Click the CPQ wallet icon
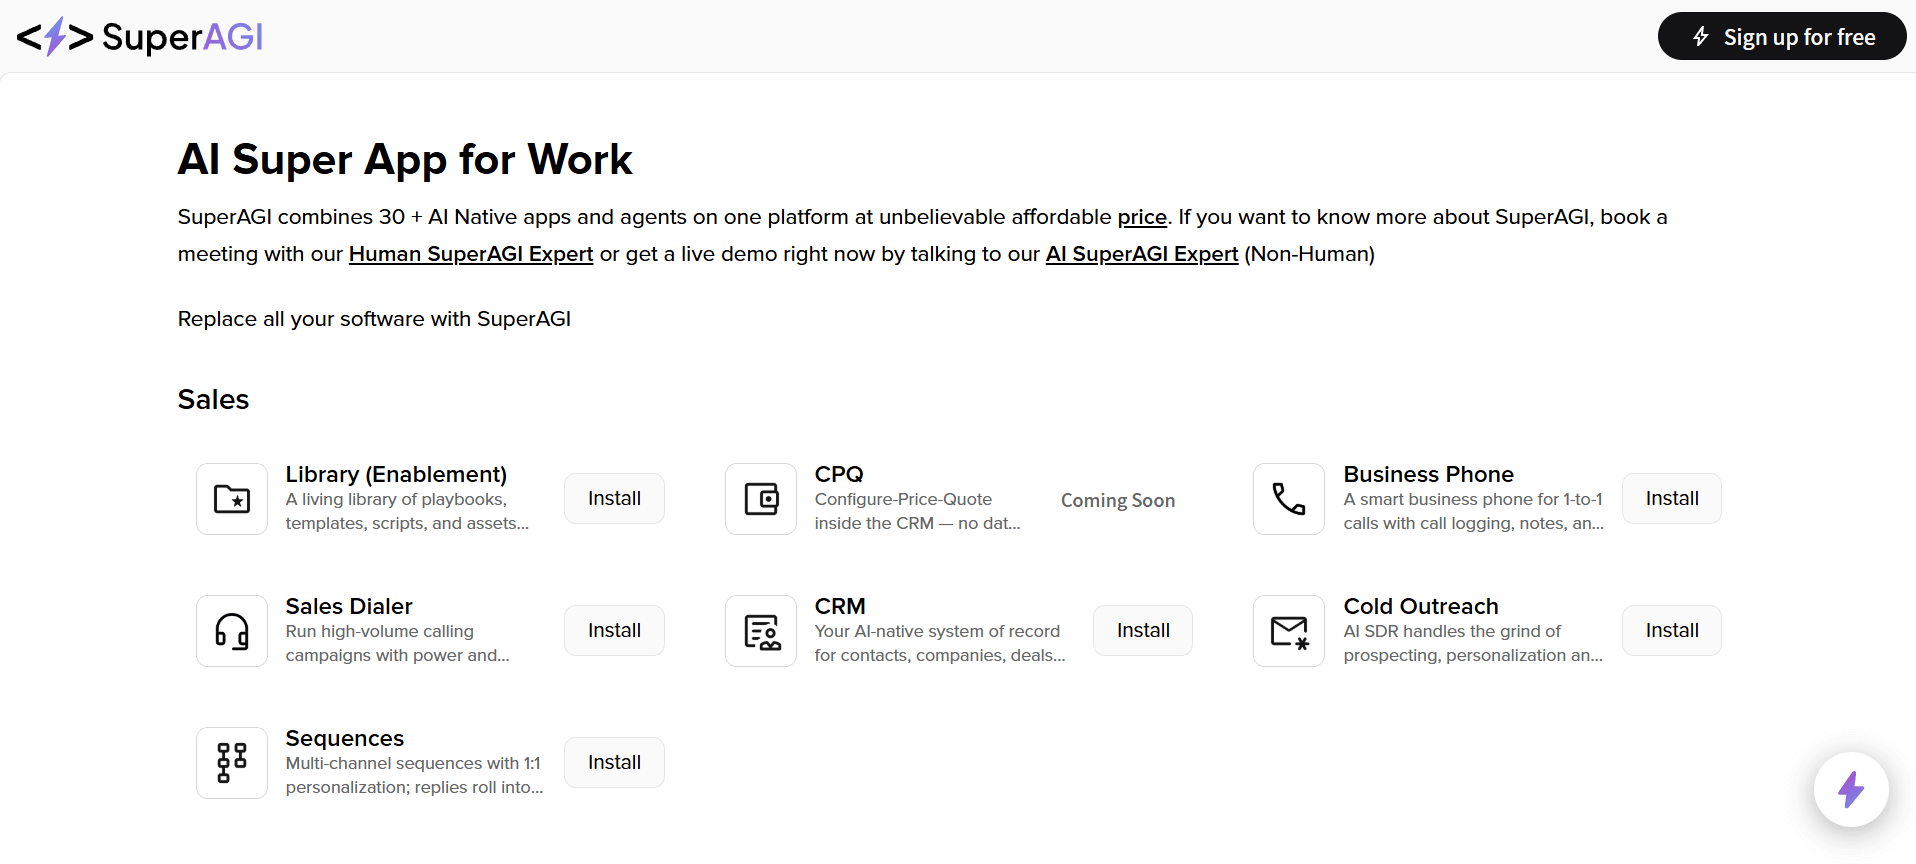The image size is (1916, 864). pyautogui.click(x=761, y=499)
